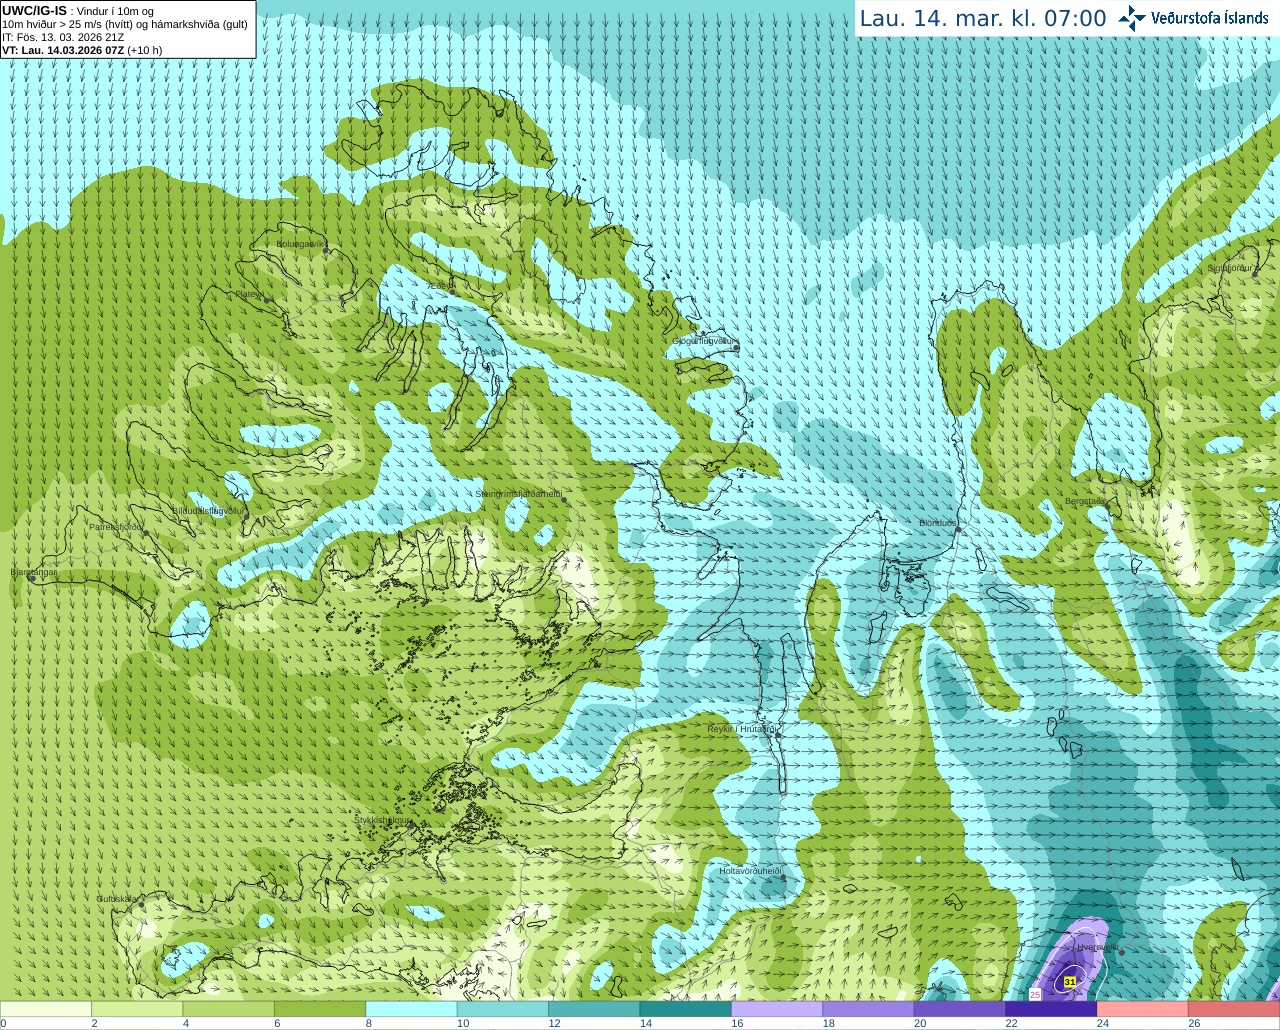
Task: Click the 24–26 m/s pink legend swatch
Action: tap(1143, 1009)
